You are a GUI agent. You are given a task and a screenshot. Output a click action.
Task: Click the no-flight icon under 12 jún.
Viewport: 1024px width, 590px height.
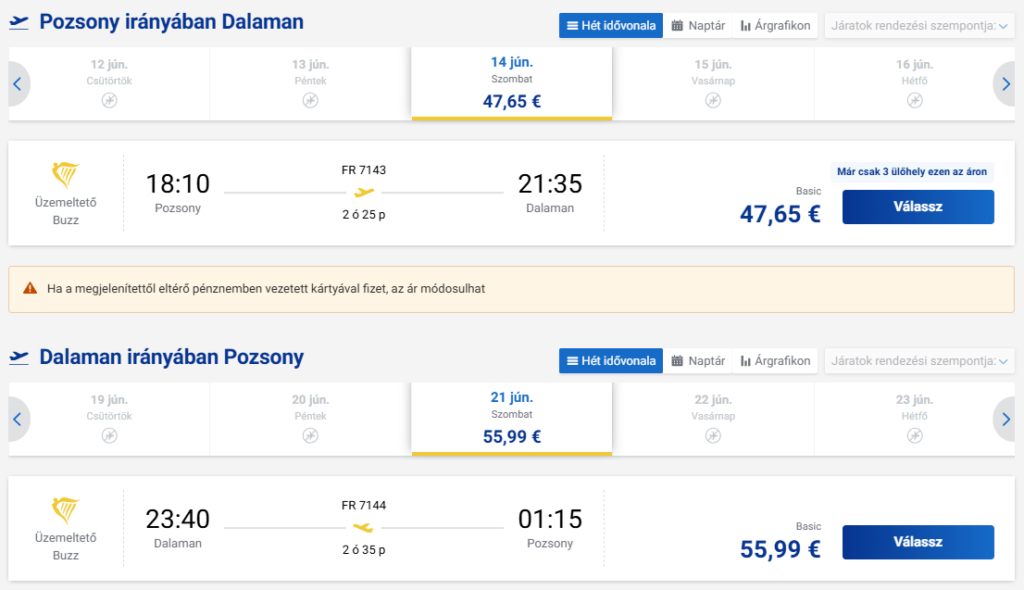click(109, 101)
